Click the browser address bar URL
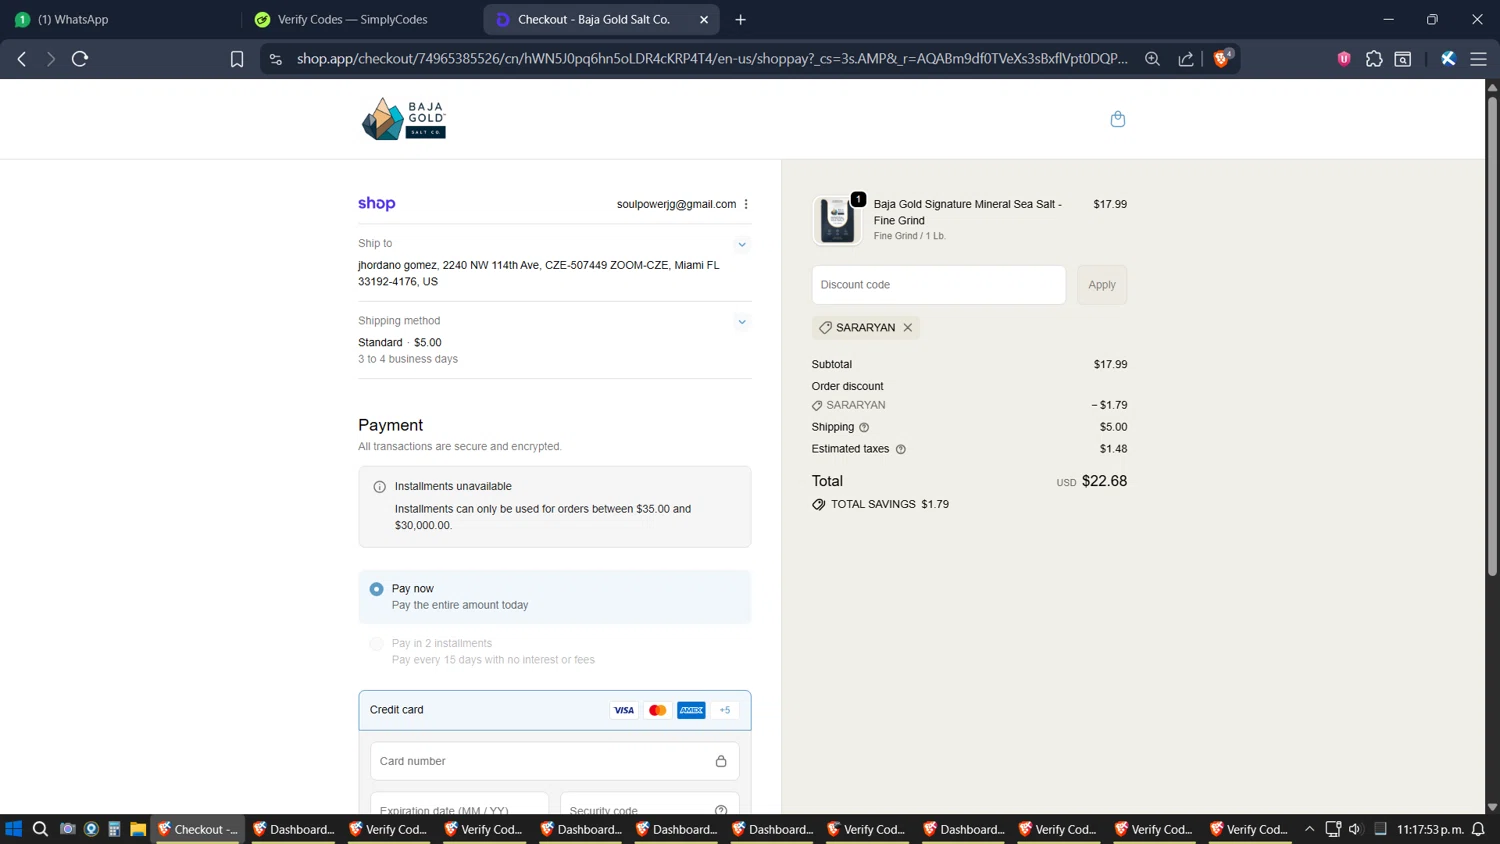This screenshot has width=1500, height=844. pos(712,59)
